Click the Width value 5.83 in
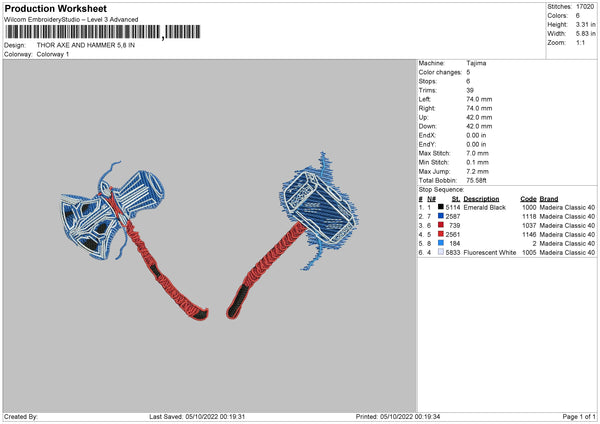This screenshot has width=600, height=424. 585,34
